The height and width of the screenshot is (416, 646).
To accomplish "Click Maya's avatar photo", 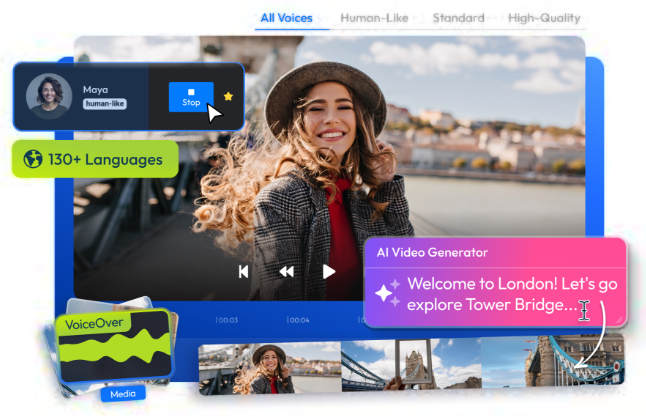I will click(x=49, y=96).
